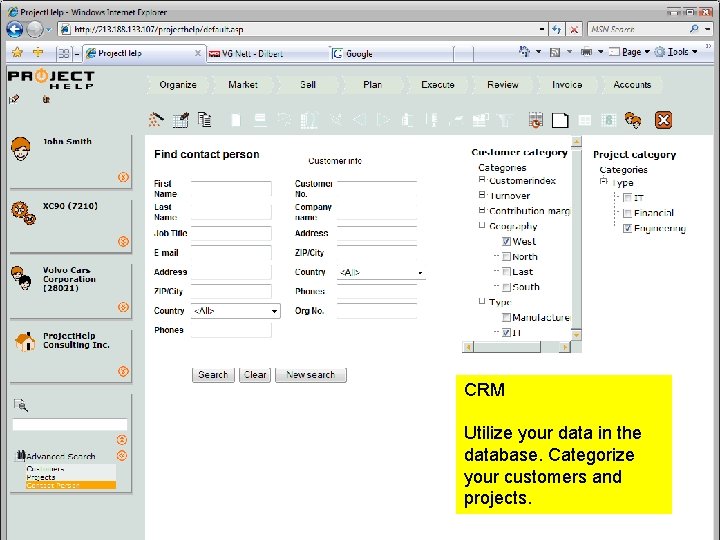Screen dimensions: 720x540
Task: Click the sidebar quick search text box
Action: click(x=69, y=424)
